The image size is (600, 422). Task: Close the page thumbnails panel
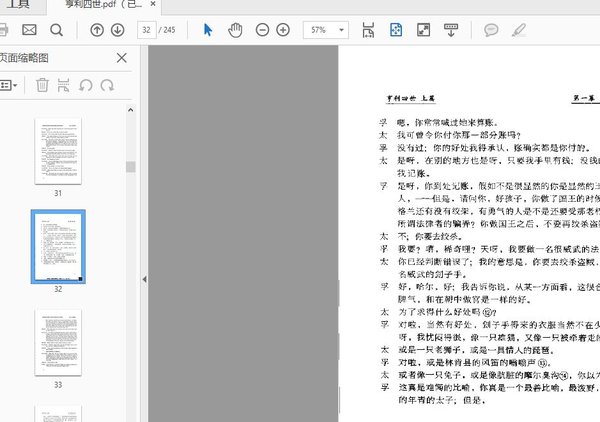pos(122,58)
